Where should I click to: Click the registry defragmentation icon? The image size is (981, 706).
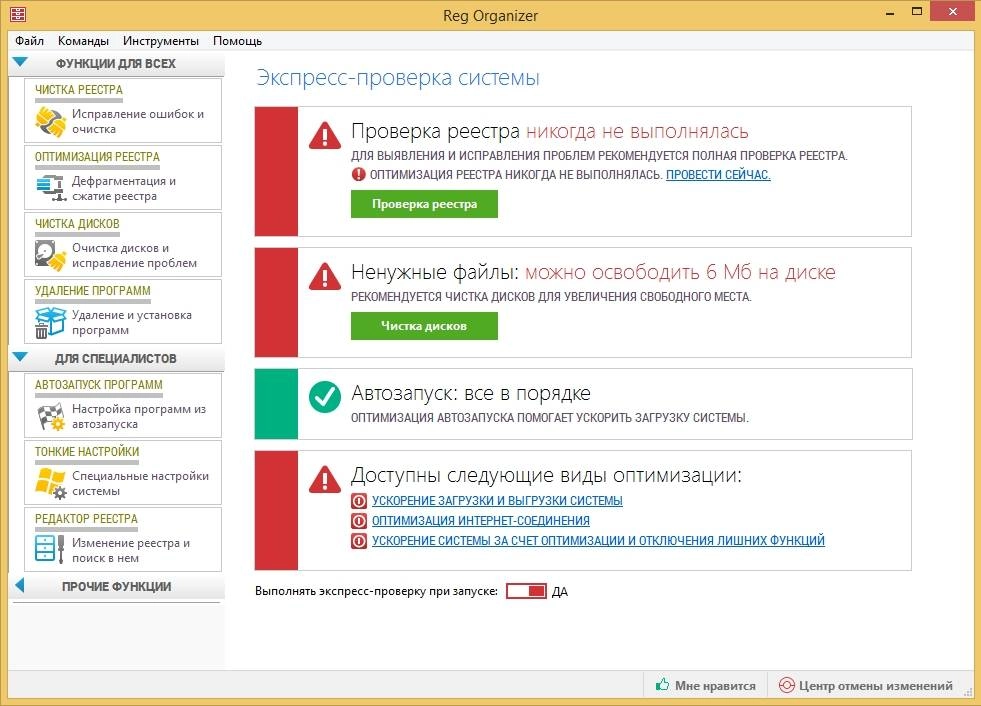point(51,188)
